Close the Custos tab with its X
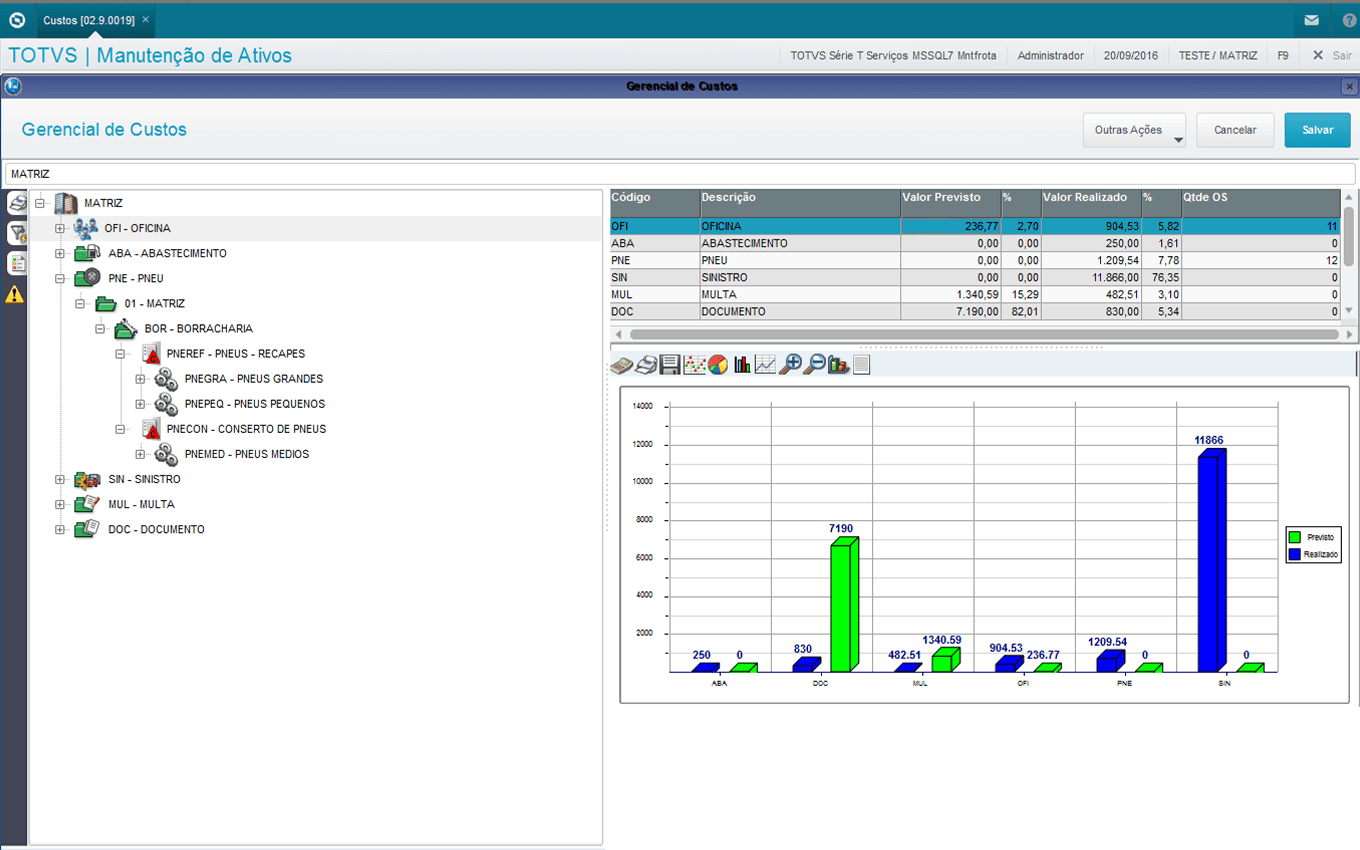Viewport: 1360px width, 850px height. point(146,20)
